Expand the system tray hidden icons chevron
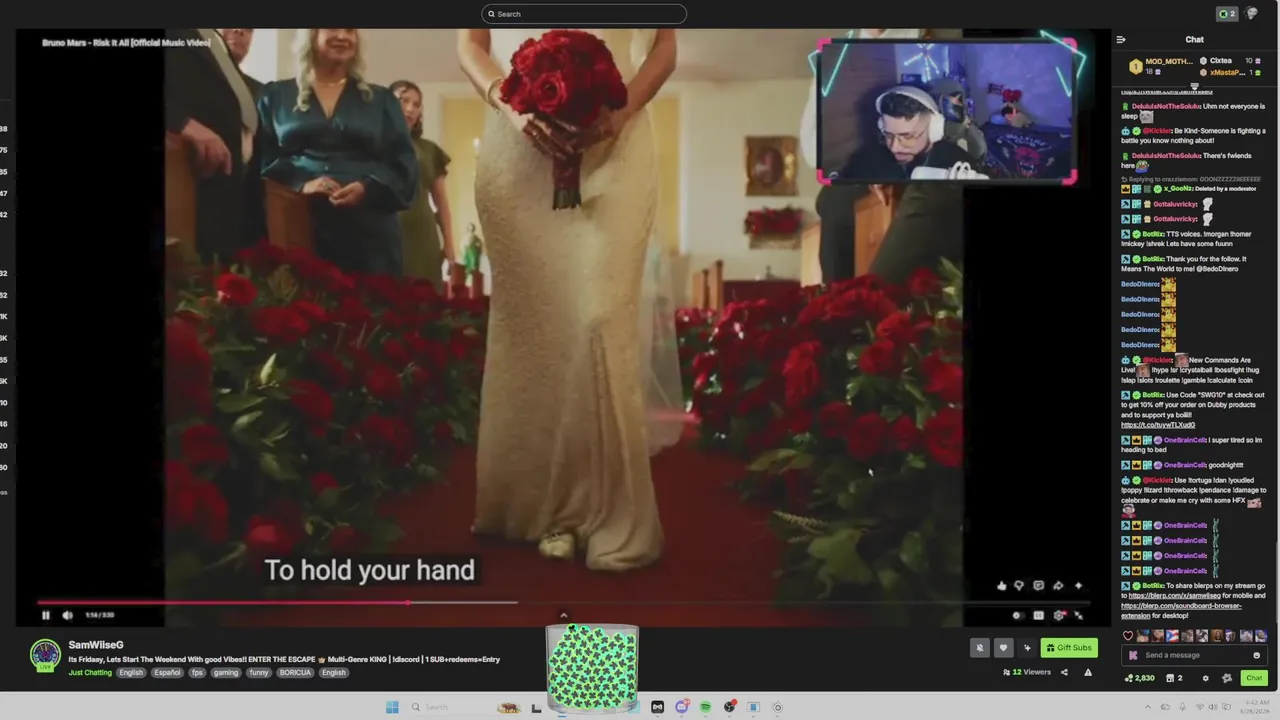The image size is (1280, 720). (1147, 707)
